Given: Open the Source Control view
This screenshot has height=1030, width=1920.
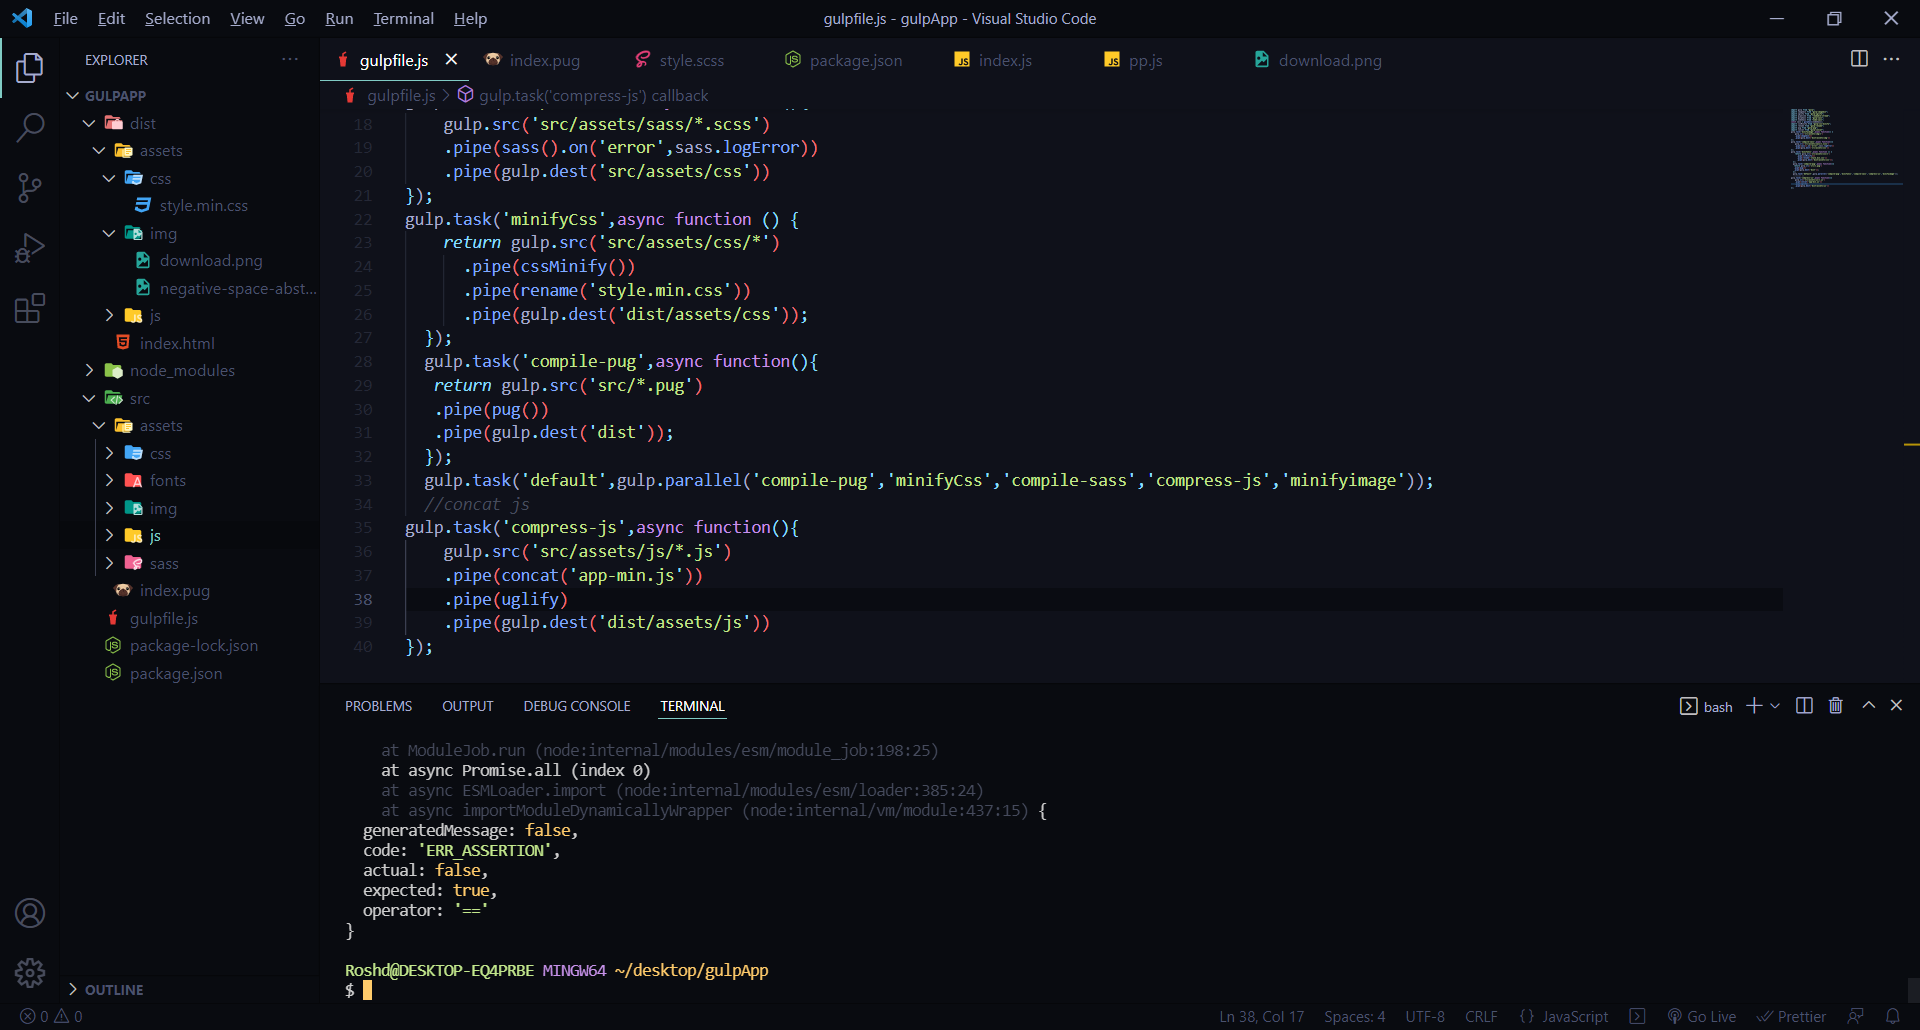Looking at the screenshot, I should [x=30, y=188].
